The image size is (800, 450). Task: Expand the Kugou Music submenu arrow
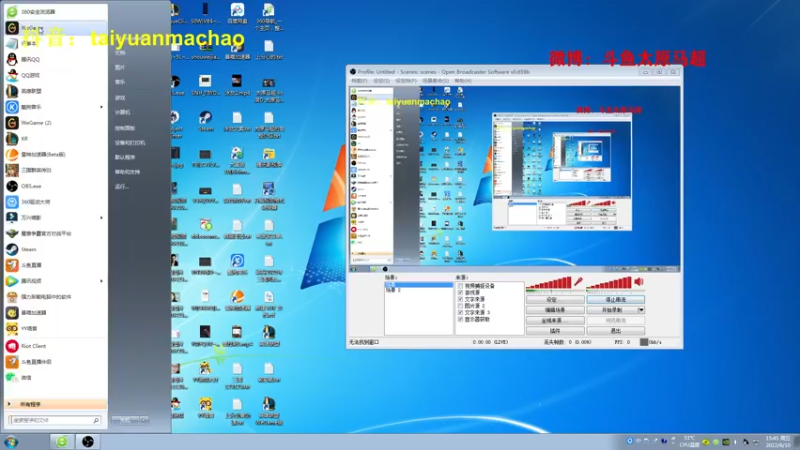pos(101,107)
